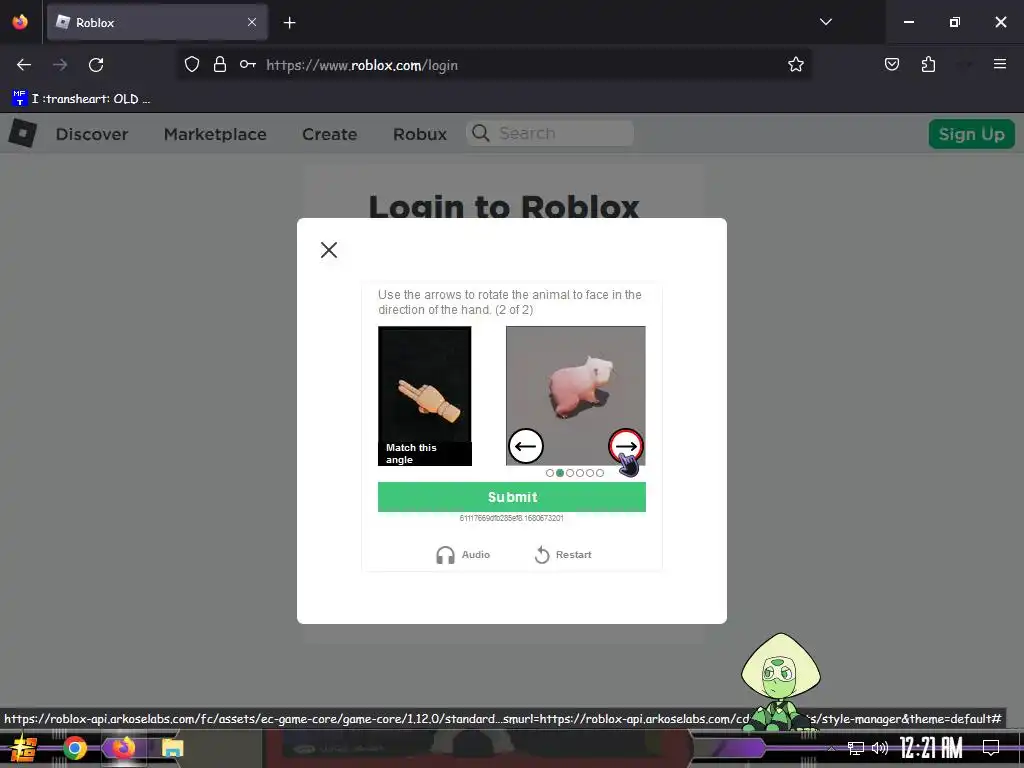Click the Sign Up button
The width and height of the screenshot is (1024, 768).
[971, 134]
